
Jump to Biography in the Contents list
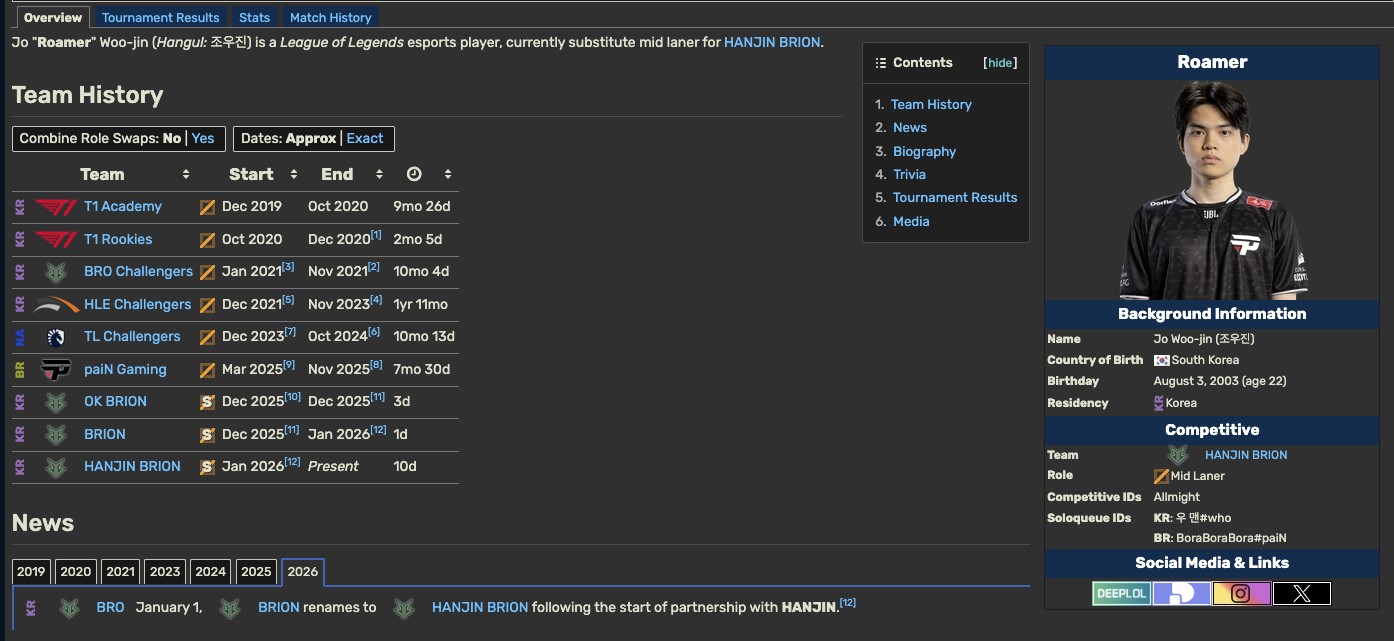tap(924, 152)
